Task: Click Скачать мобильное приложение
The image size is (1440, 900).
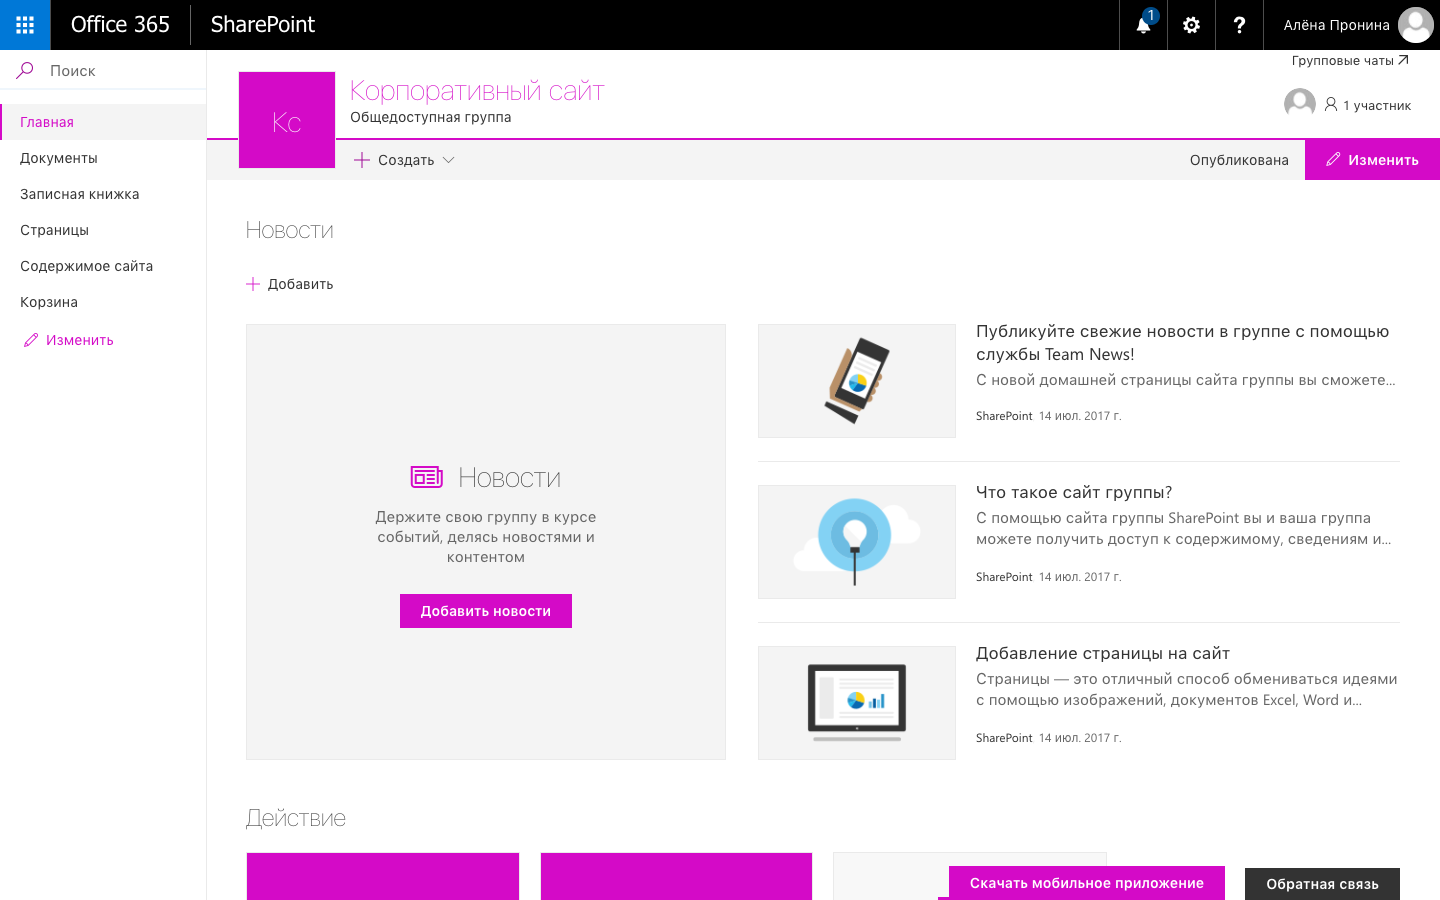Action: point(1086,883)
